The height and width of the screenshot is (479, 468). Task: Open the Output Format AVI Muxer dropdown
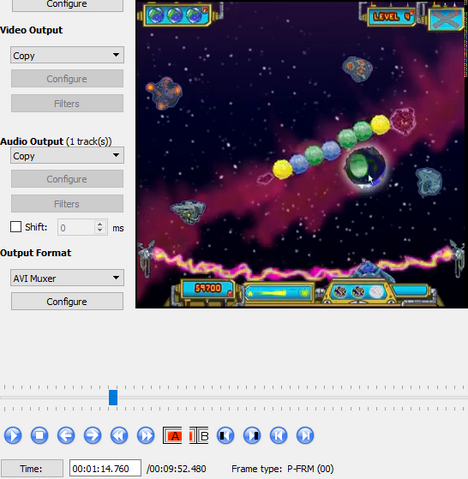[x=67, y=278]
